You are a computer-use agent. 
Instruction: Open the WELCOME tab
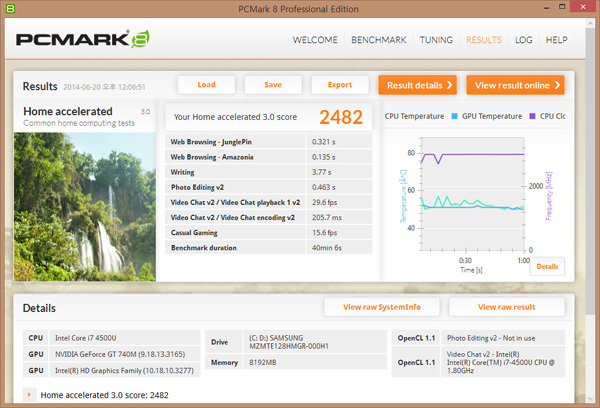pos(314,41)
